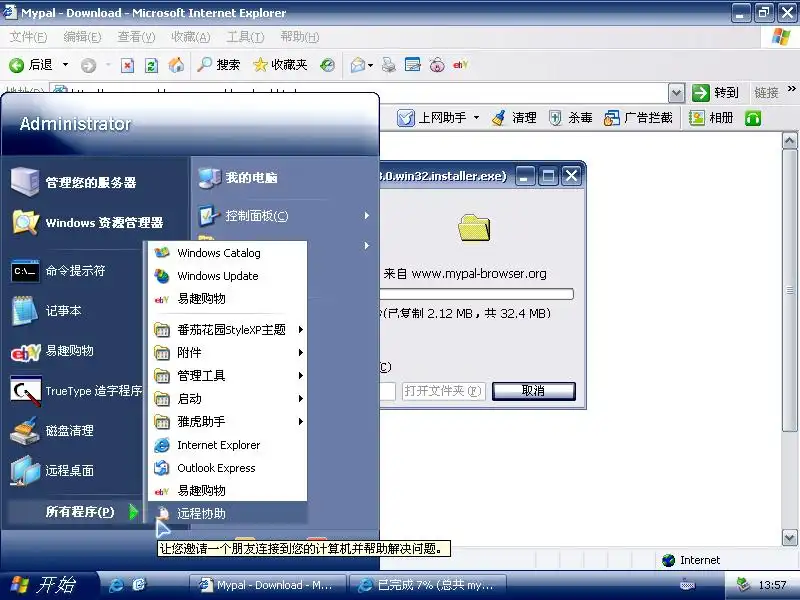Expand the 雅虎助手 folder
This screenshot has height=600, width=800.
(x=228, y=422)
